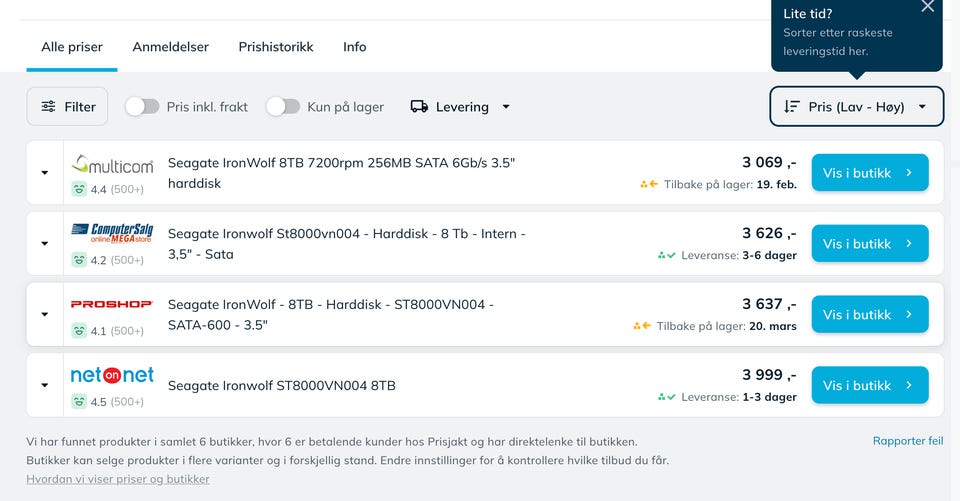This screenshot has width=960, height=501.
Task: Enable 'Kun på lager' switch
Action: coord(283,107)
